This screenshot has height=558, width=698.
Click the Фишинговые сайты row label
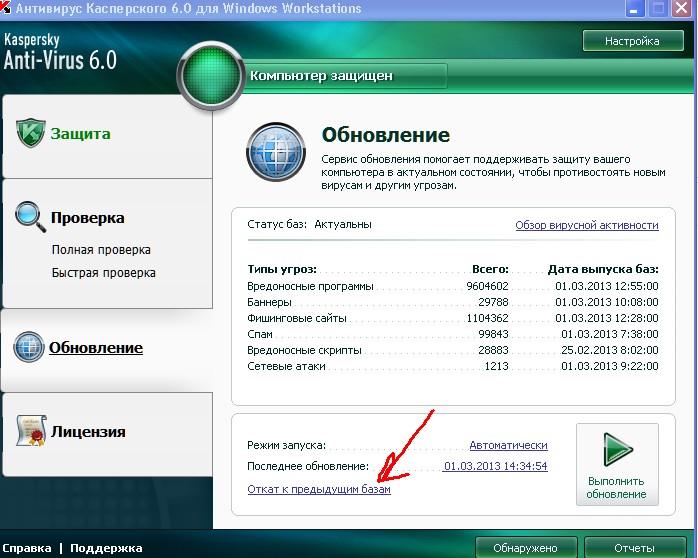(297, 318)
